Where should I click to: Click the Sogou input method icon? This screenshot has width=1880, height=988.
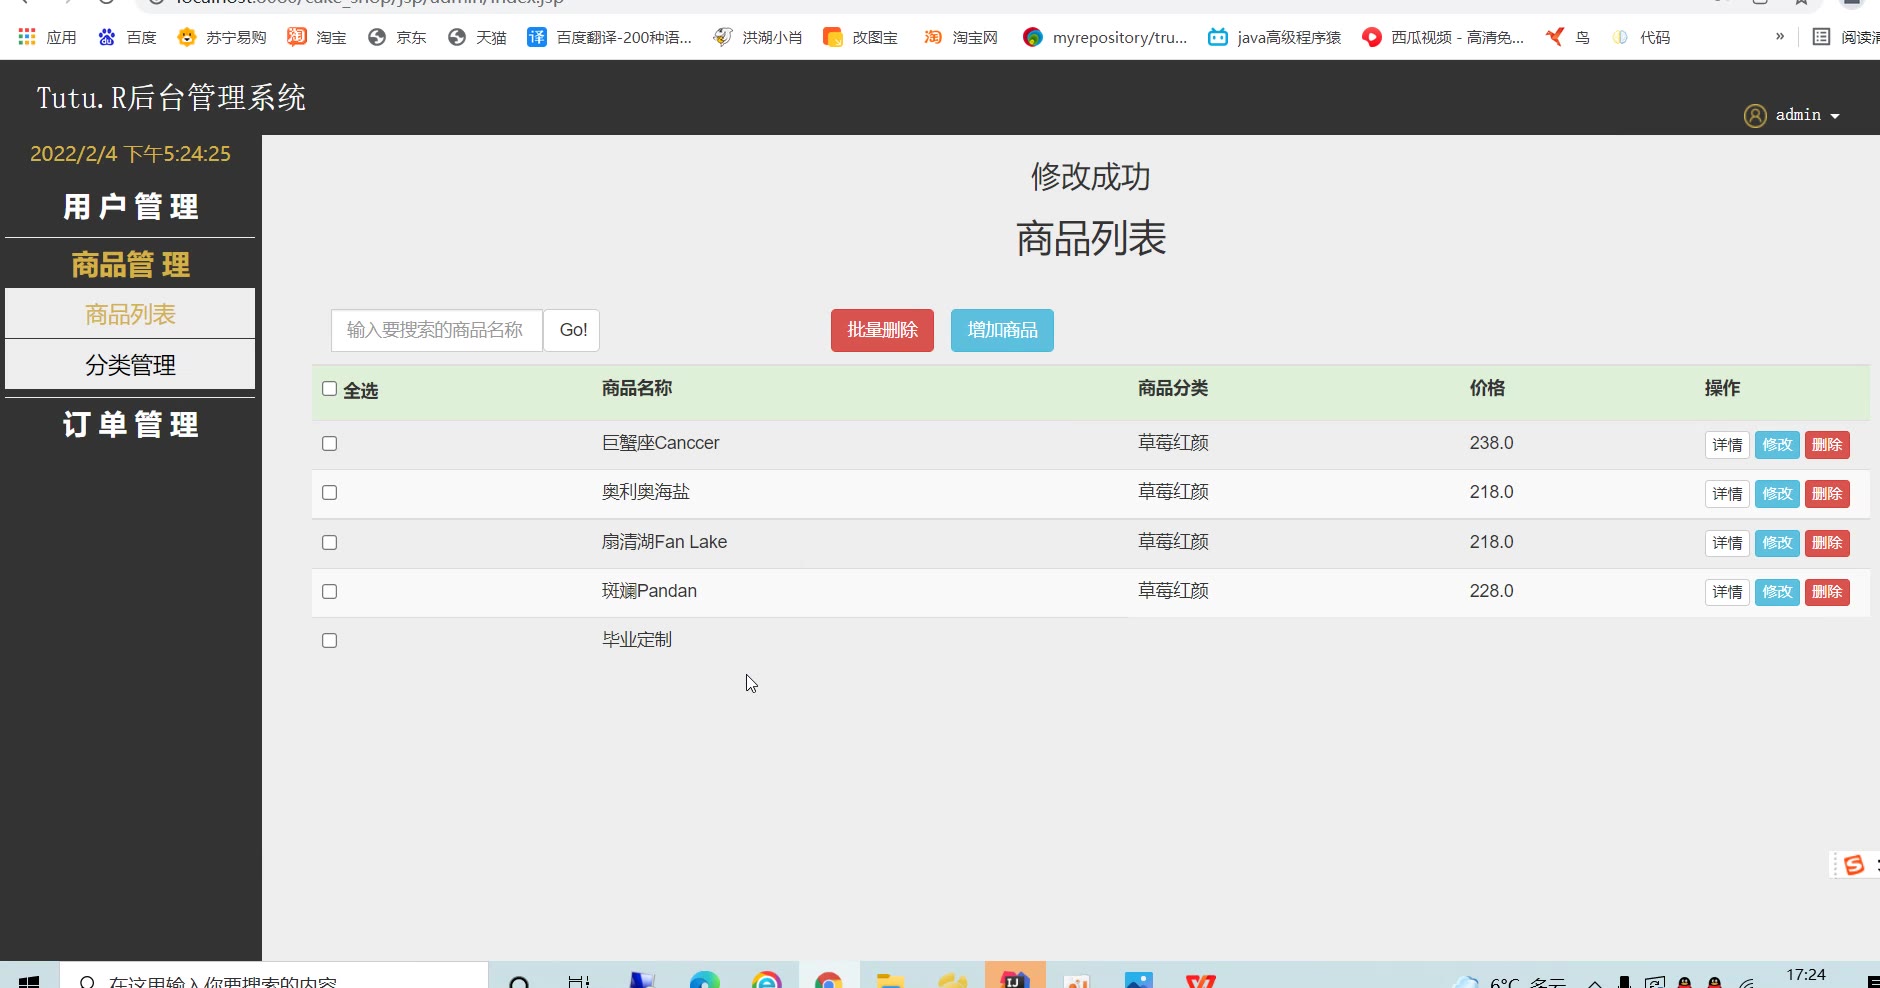1853,865
